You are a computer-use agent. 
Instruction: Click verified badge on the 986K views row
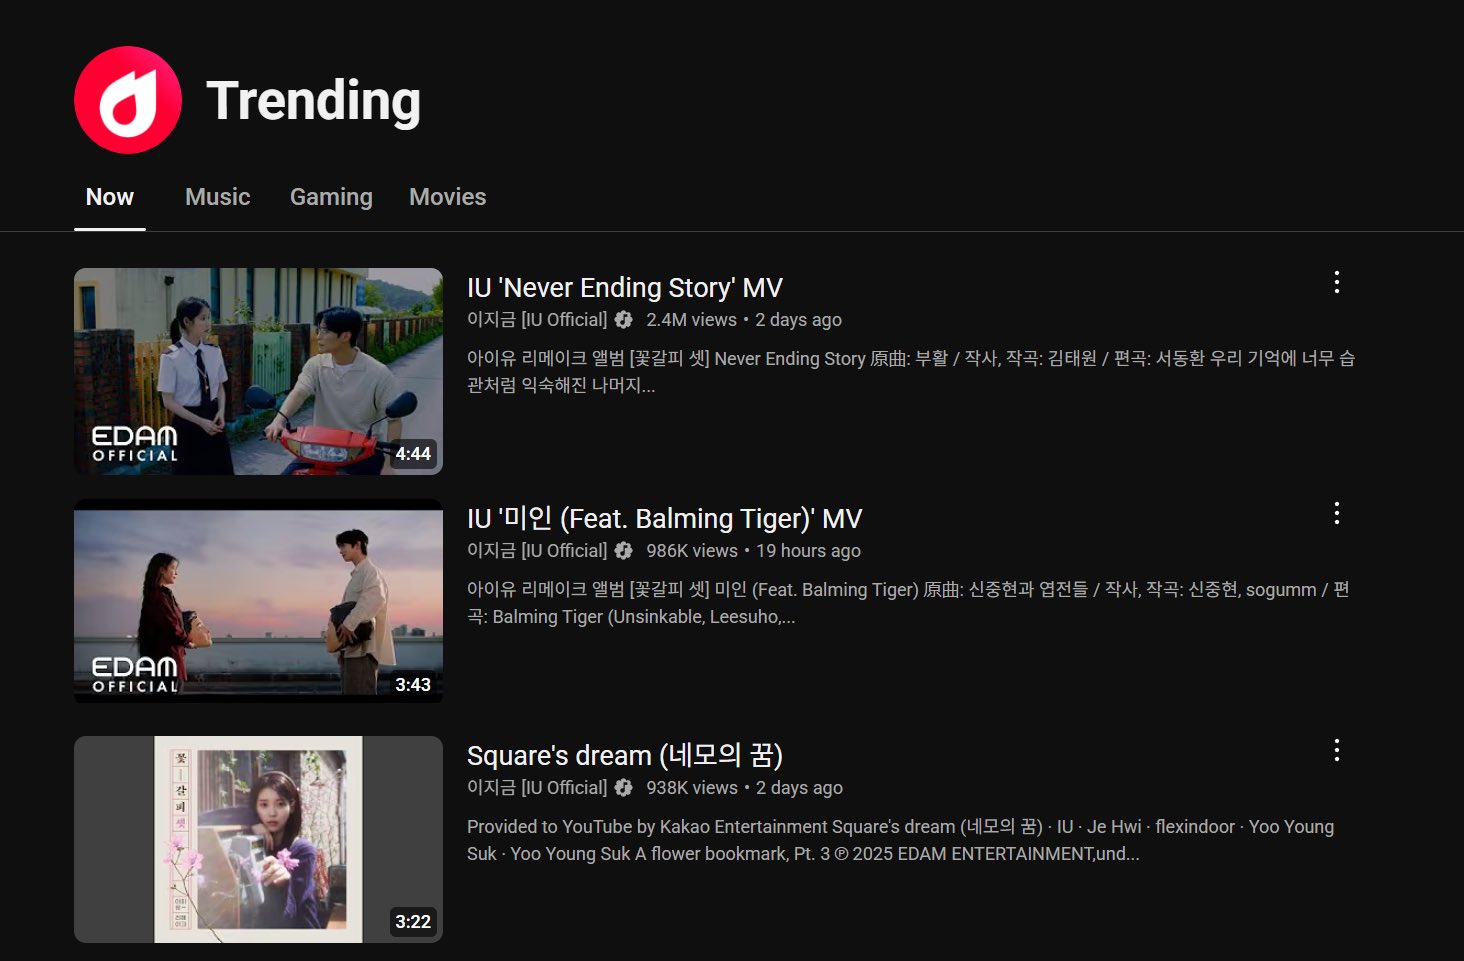point(624,551)
